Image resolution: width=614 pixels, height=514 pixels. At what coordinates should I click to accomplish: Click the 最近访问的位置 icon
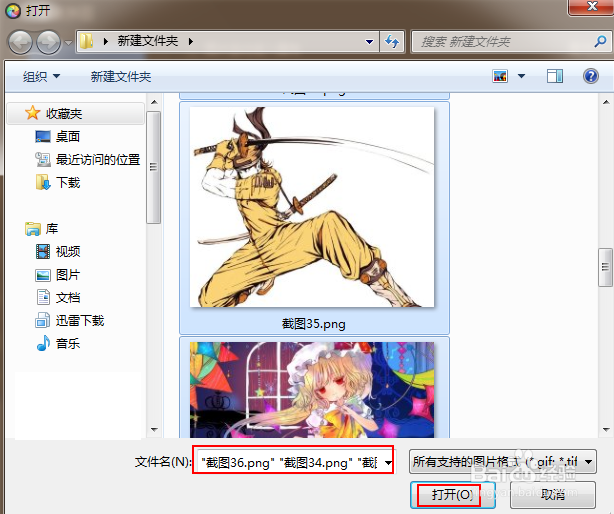pyautogui.click(x=43, y=159)
